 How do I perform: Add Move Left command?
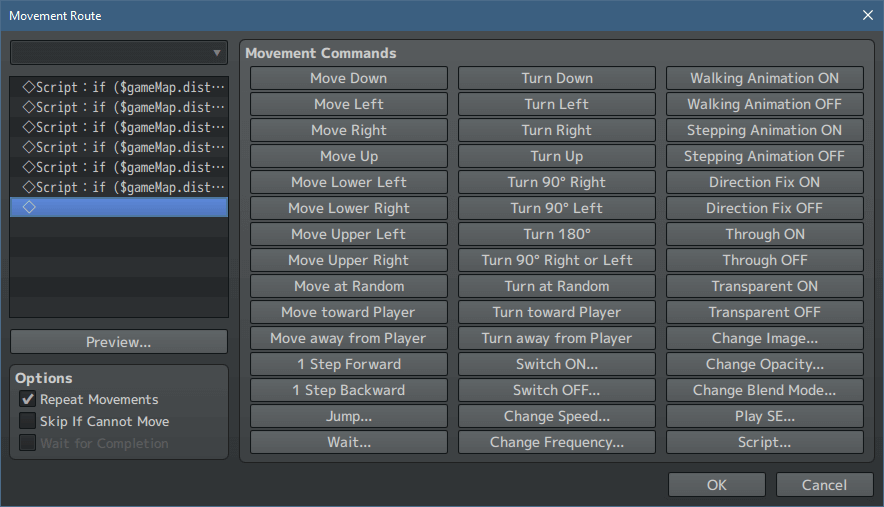pyautogui.click(x=349, y=104)
